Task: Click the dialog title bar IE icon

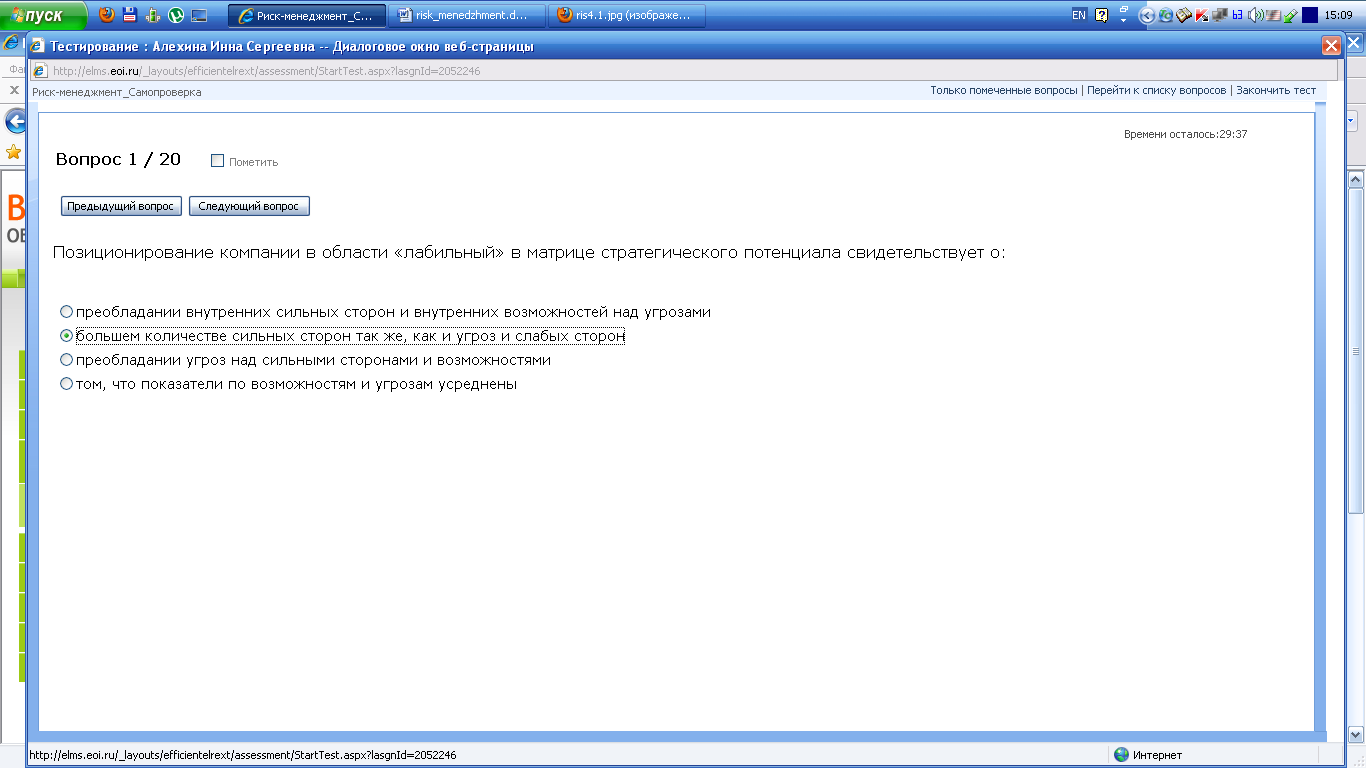Action: (x=38, y=46)
